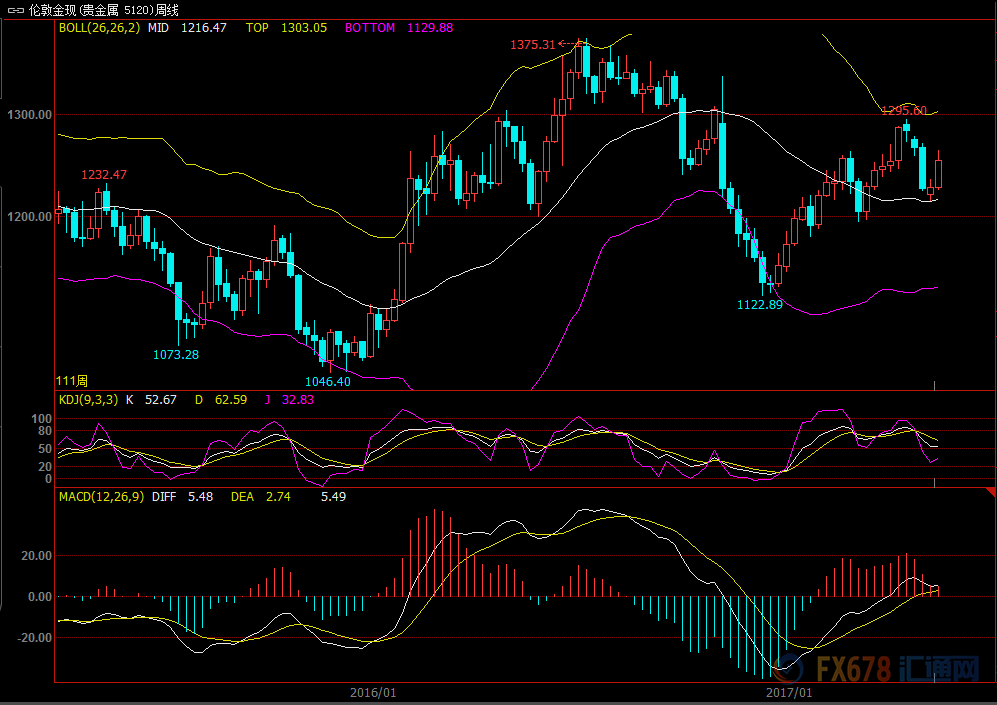Click the 2016/01 date on time axis
997x705 pixels.
[373, 692]
